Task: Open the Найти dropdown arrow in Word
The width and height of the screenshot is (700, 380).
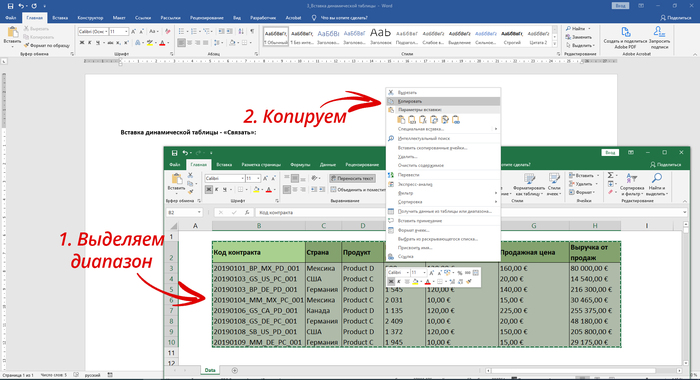Action: pos(589,29)
